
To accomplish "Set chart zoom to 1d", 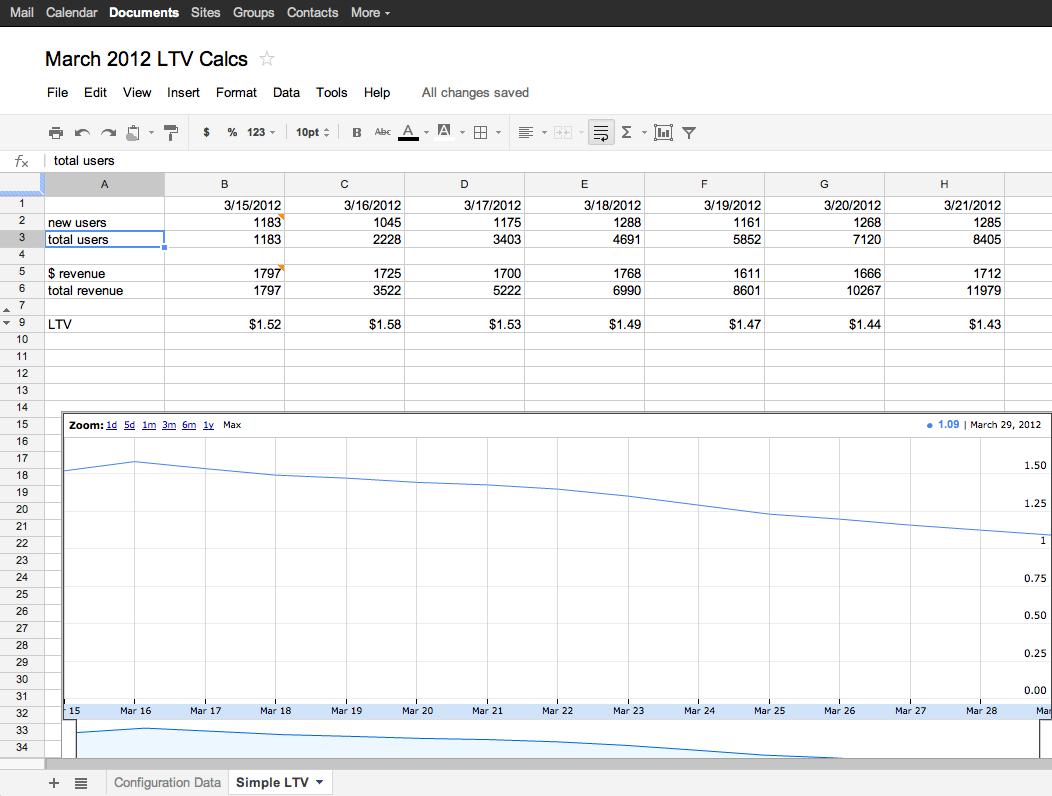I will point(111,425).
